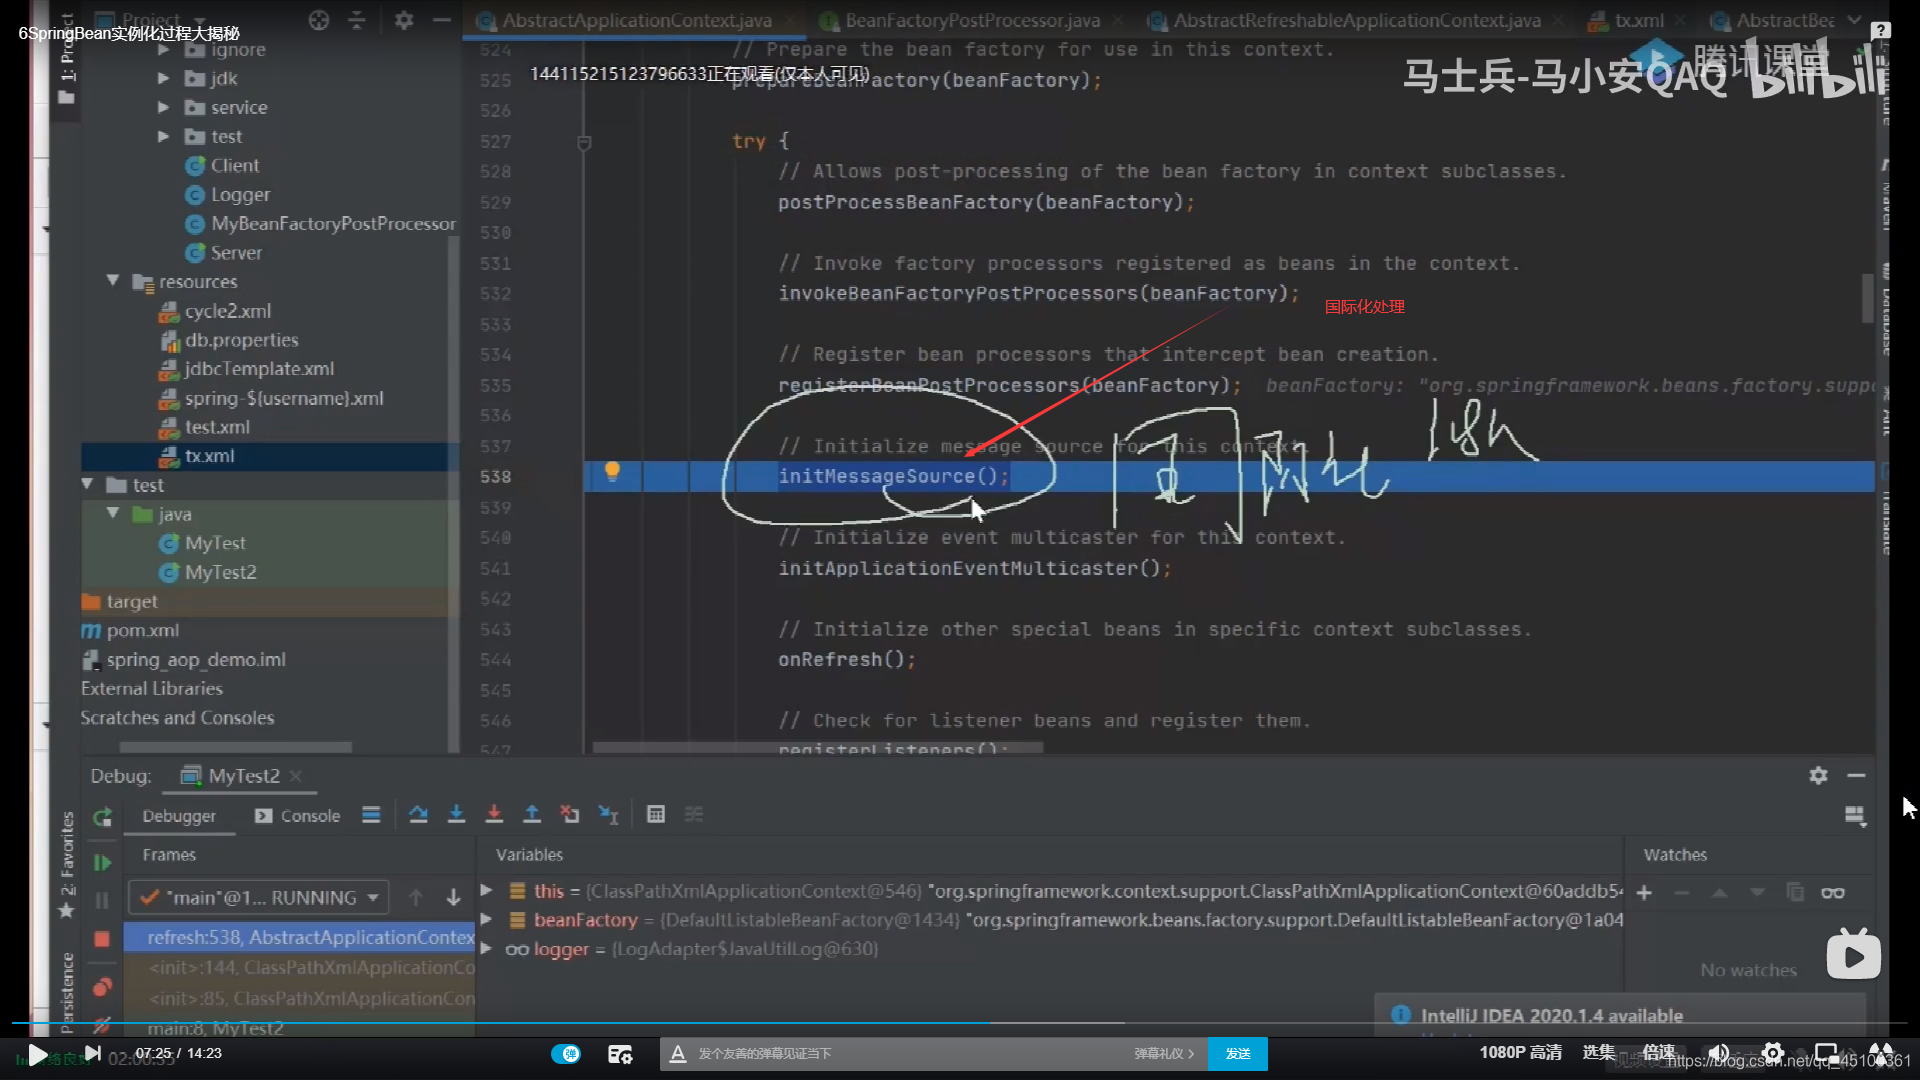Hide the Debug panel with minus icon
1920x1080 pixels.
coord(1856,775)
